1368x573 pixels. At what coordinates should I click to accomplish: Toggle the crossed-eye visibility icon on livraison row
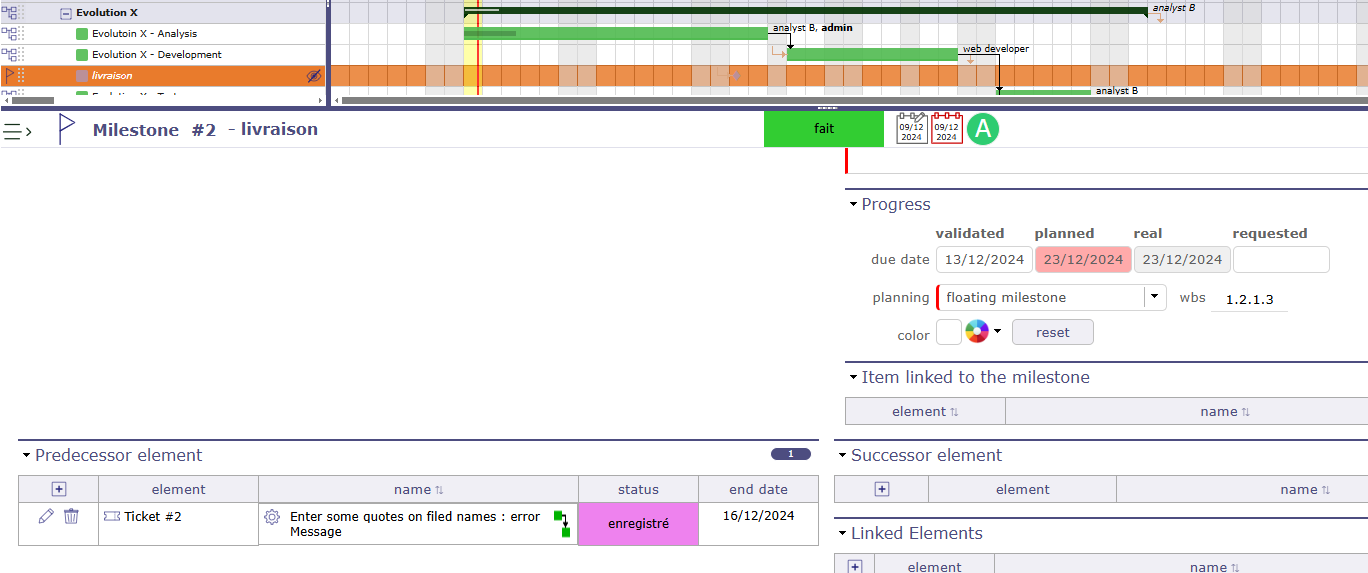314,76
